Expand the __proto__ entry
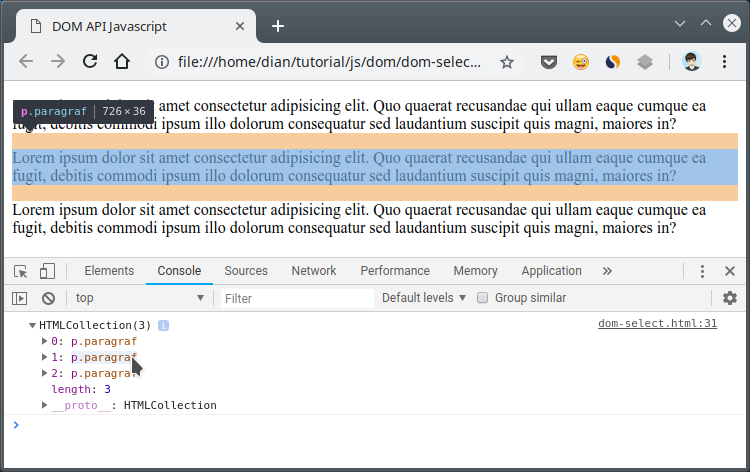The width and height of the screenshot is (750, 472). pyautogui.click(x=44, y=405)
